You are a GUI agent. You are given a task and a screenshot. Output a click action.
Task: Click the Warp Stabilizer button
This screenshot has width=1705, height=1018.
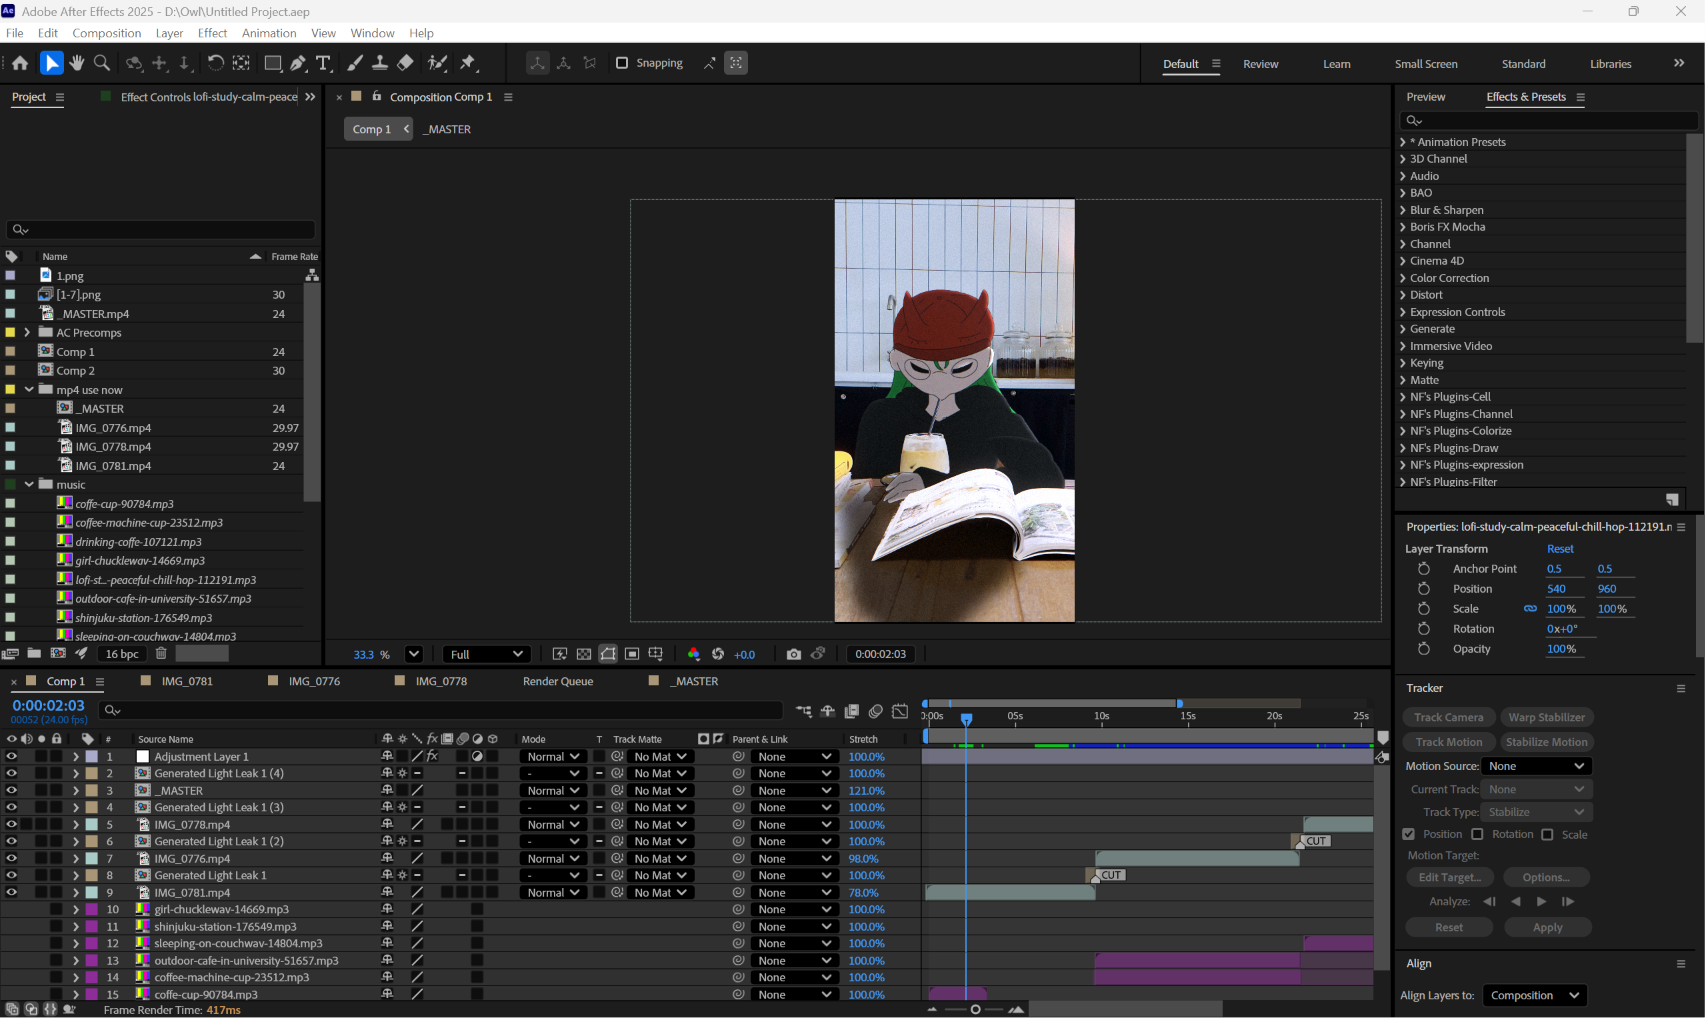(x=1546, y=717)
